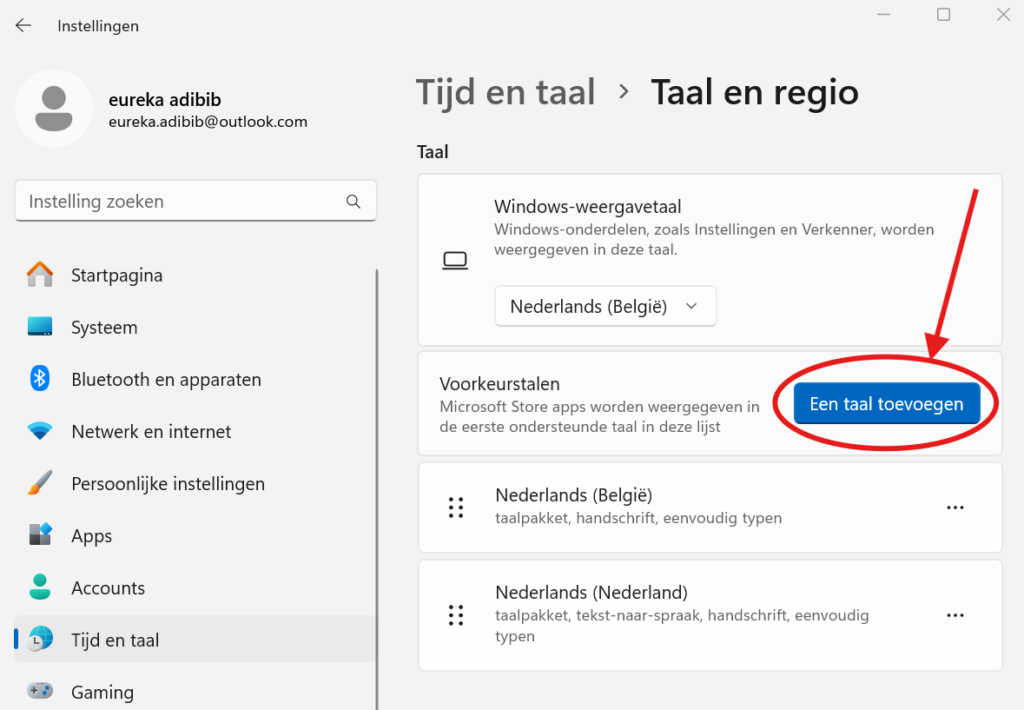Grab drag handle of Nederlands (België)
Viewport: 1024px width, 710px height.
[456, 507]
